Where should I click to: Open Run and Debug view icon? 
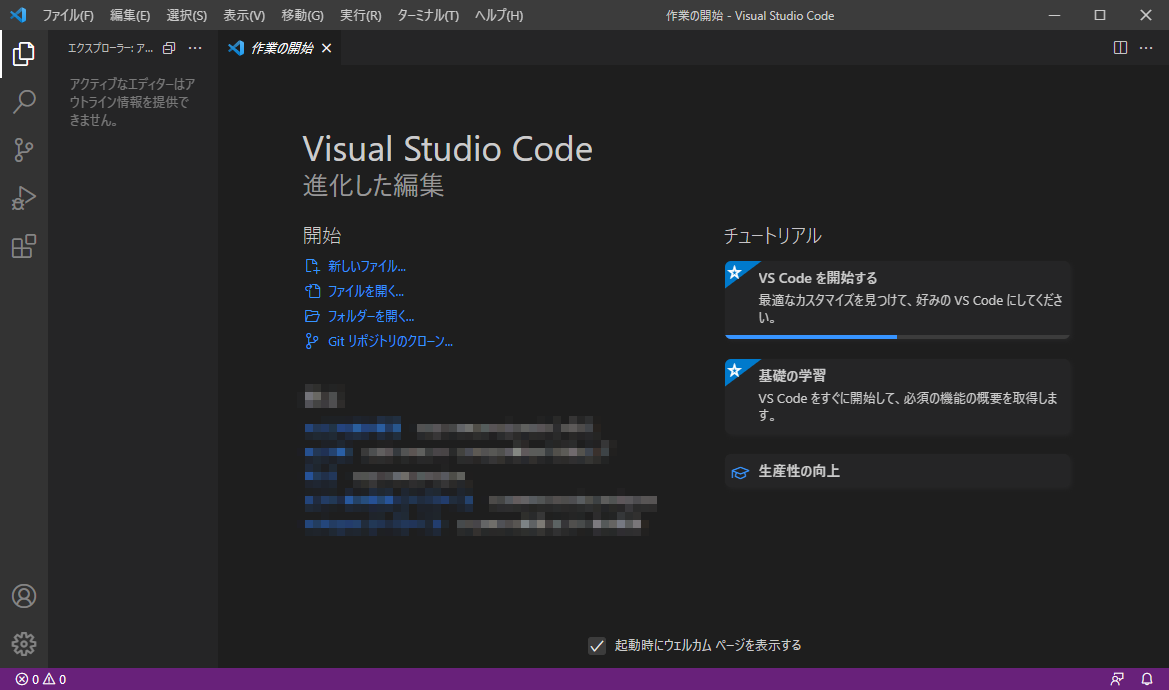tap(24, 198)
